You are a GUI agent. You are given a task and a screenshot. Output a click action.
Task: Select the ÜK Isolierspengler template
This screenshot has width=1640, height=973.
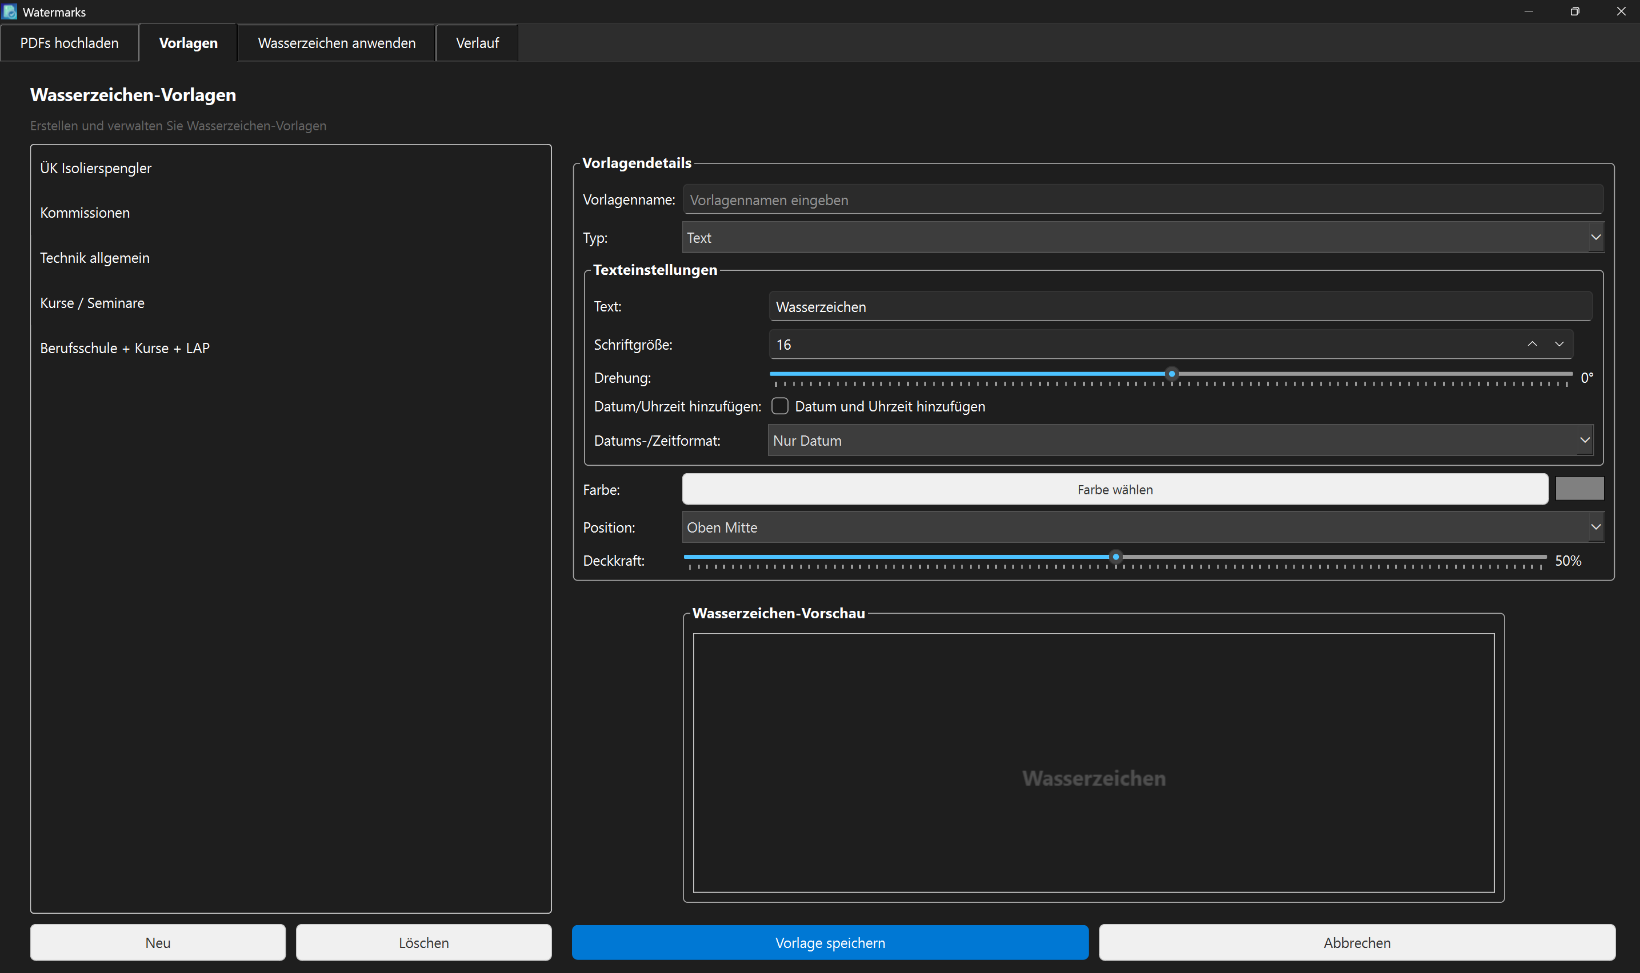(290, 168)
